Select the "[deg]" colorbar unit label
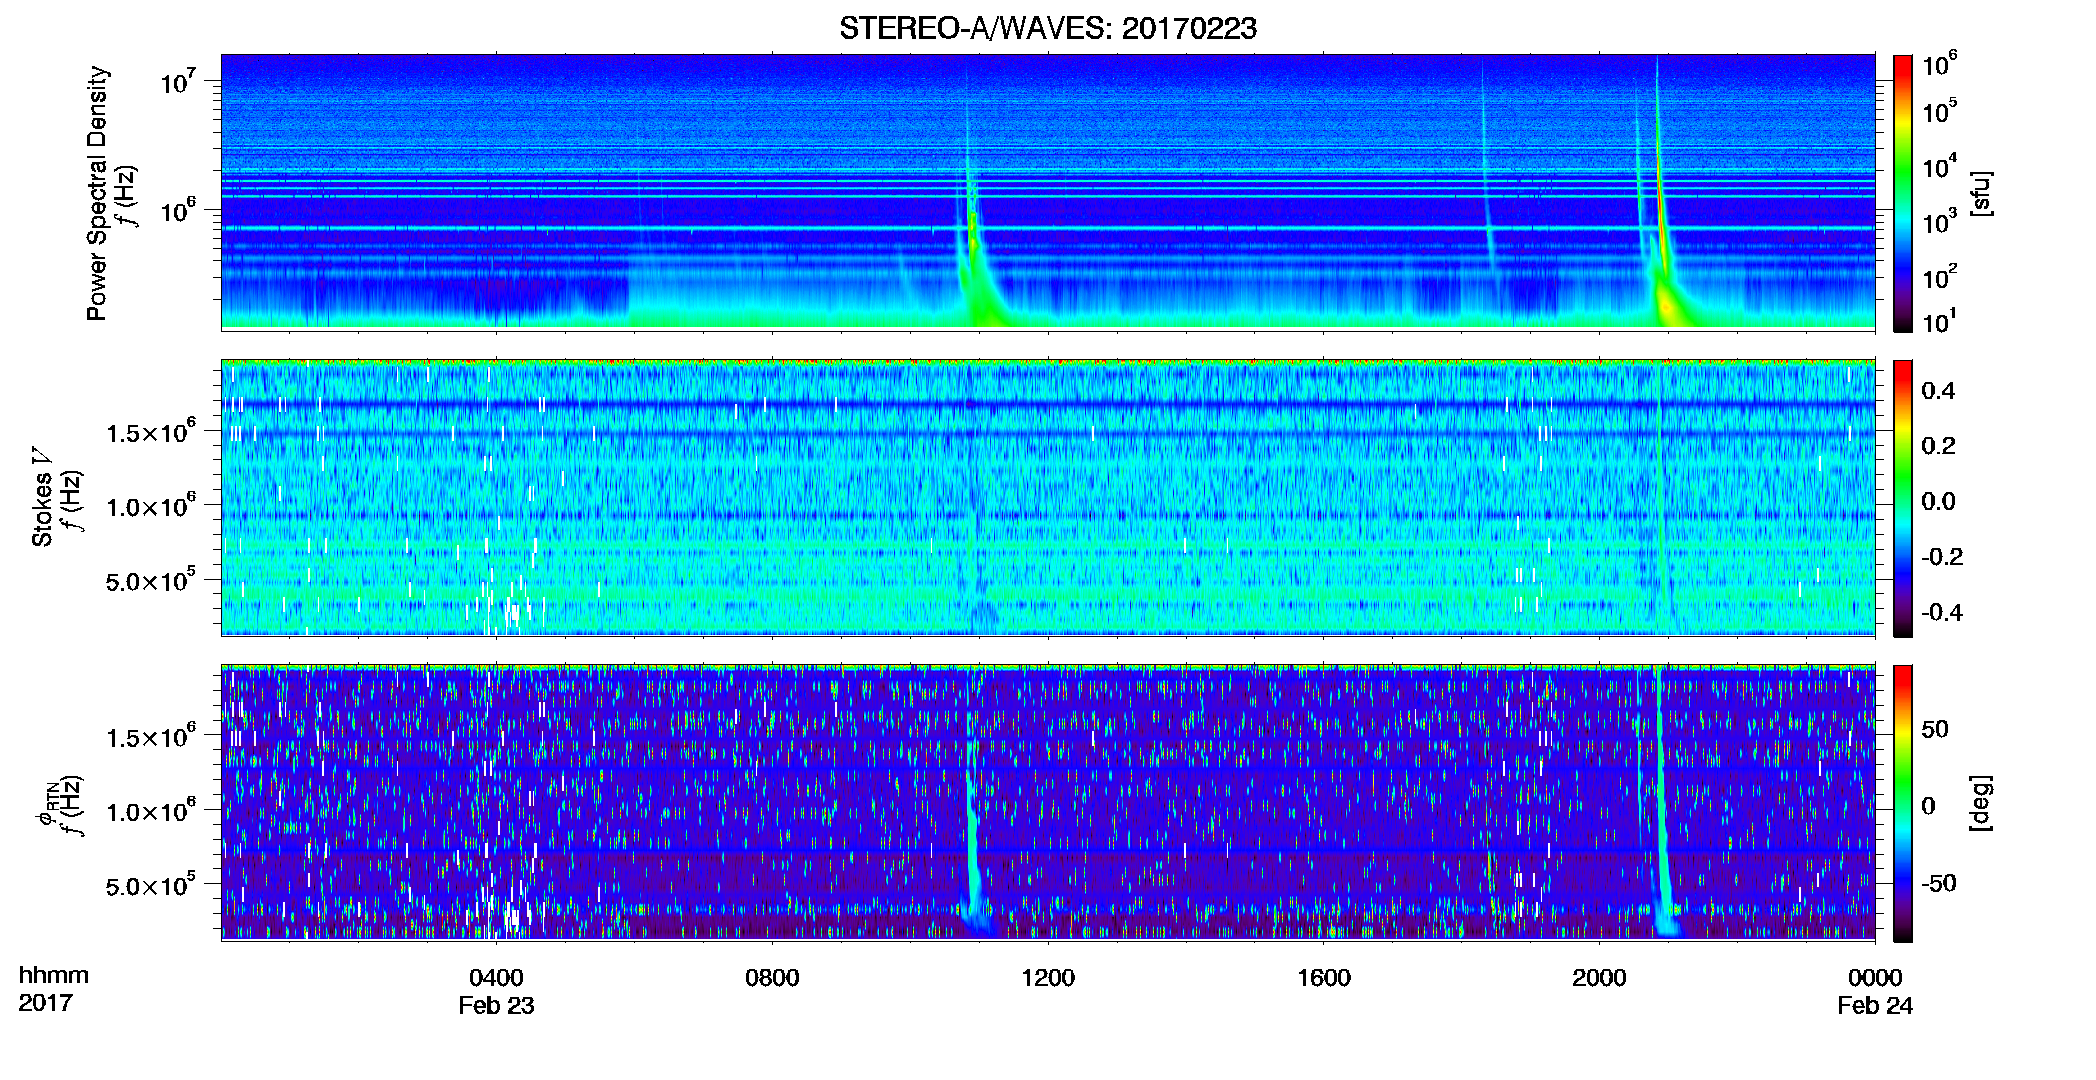Screen dimensions: 2096x1080 coord(1980,803)
